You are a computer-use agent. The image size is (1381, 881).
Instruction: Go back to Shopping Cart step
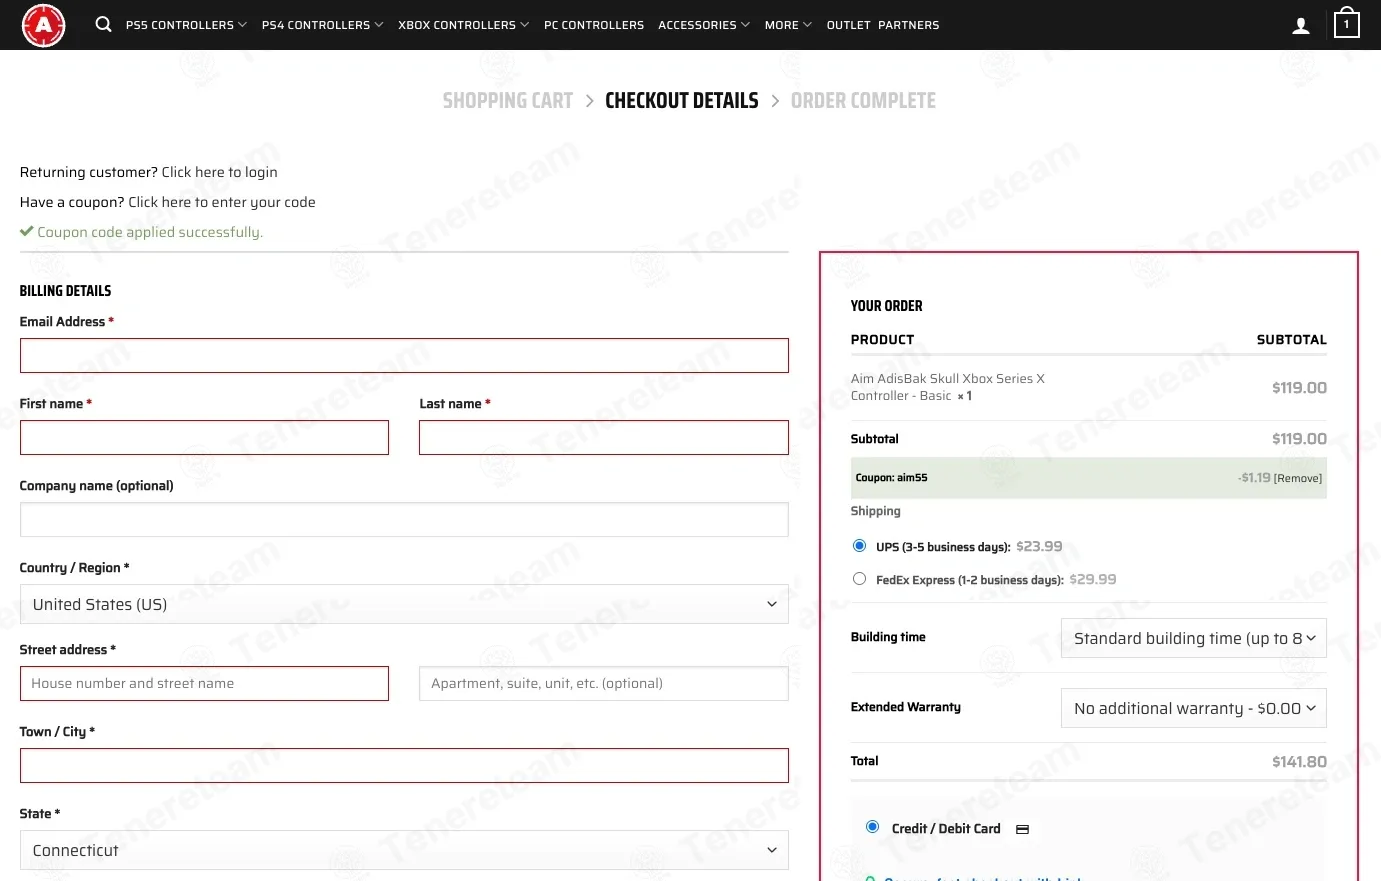tap(507, 101)
